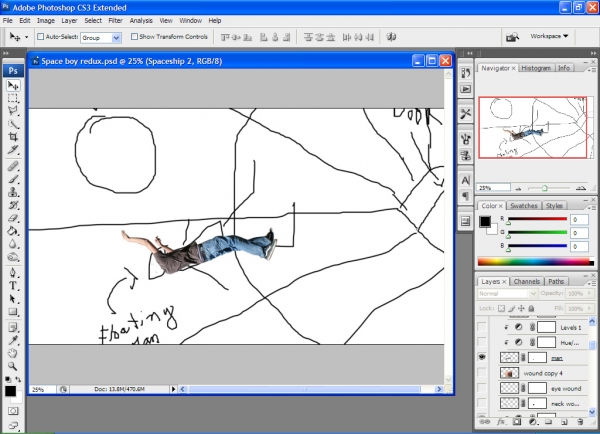Select the Polygonal Lasso tool
The width and height of the screenshot is (600, 434).
(13, 111)
